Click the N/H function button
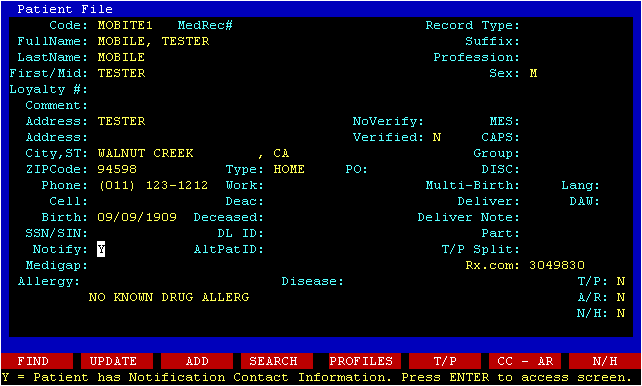642x386 pixels. click(605, 361)
